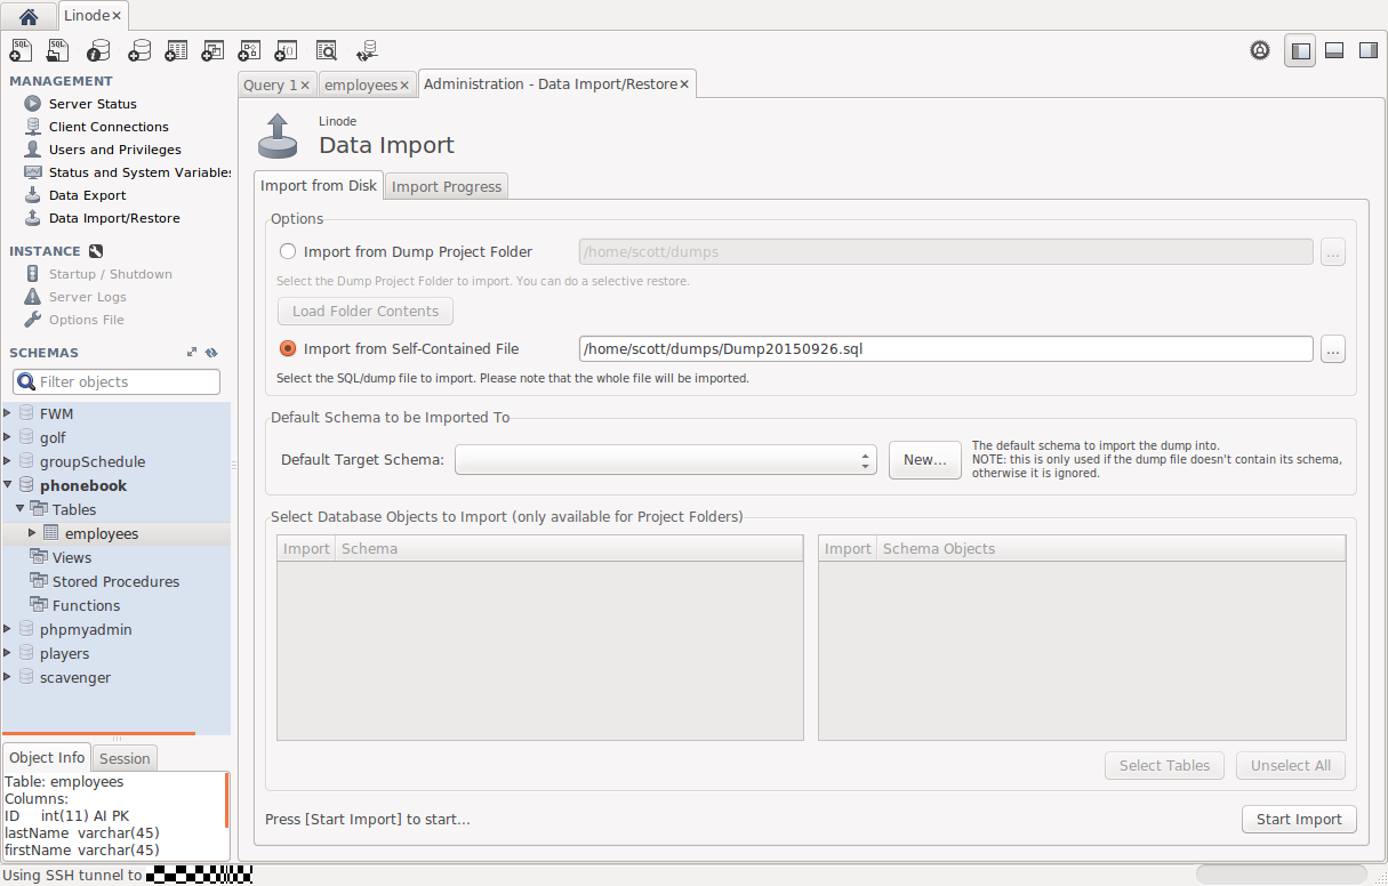Screen dimensions: 1388x886
Task: Select Import from Dump Project Folder
Action: [288, 251]
